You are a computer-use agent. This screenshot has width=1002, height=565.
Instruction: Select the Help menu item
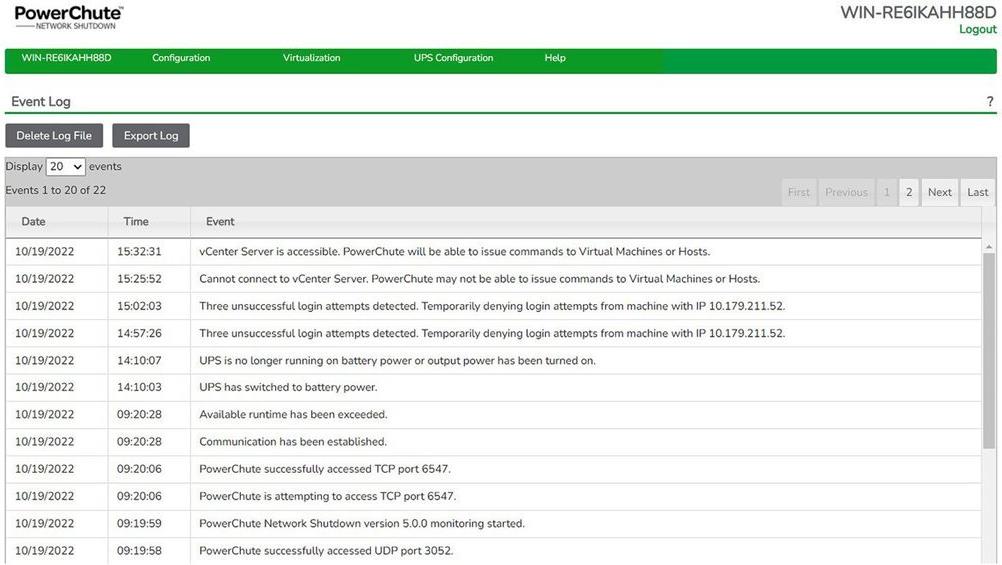coord(555,58)
